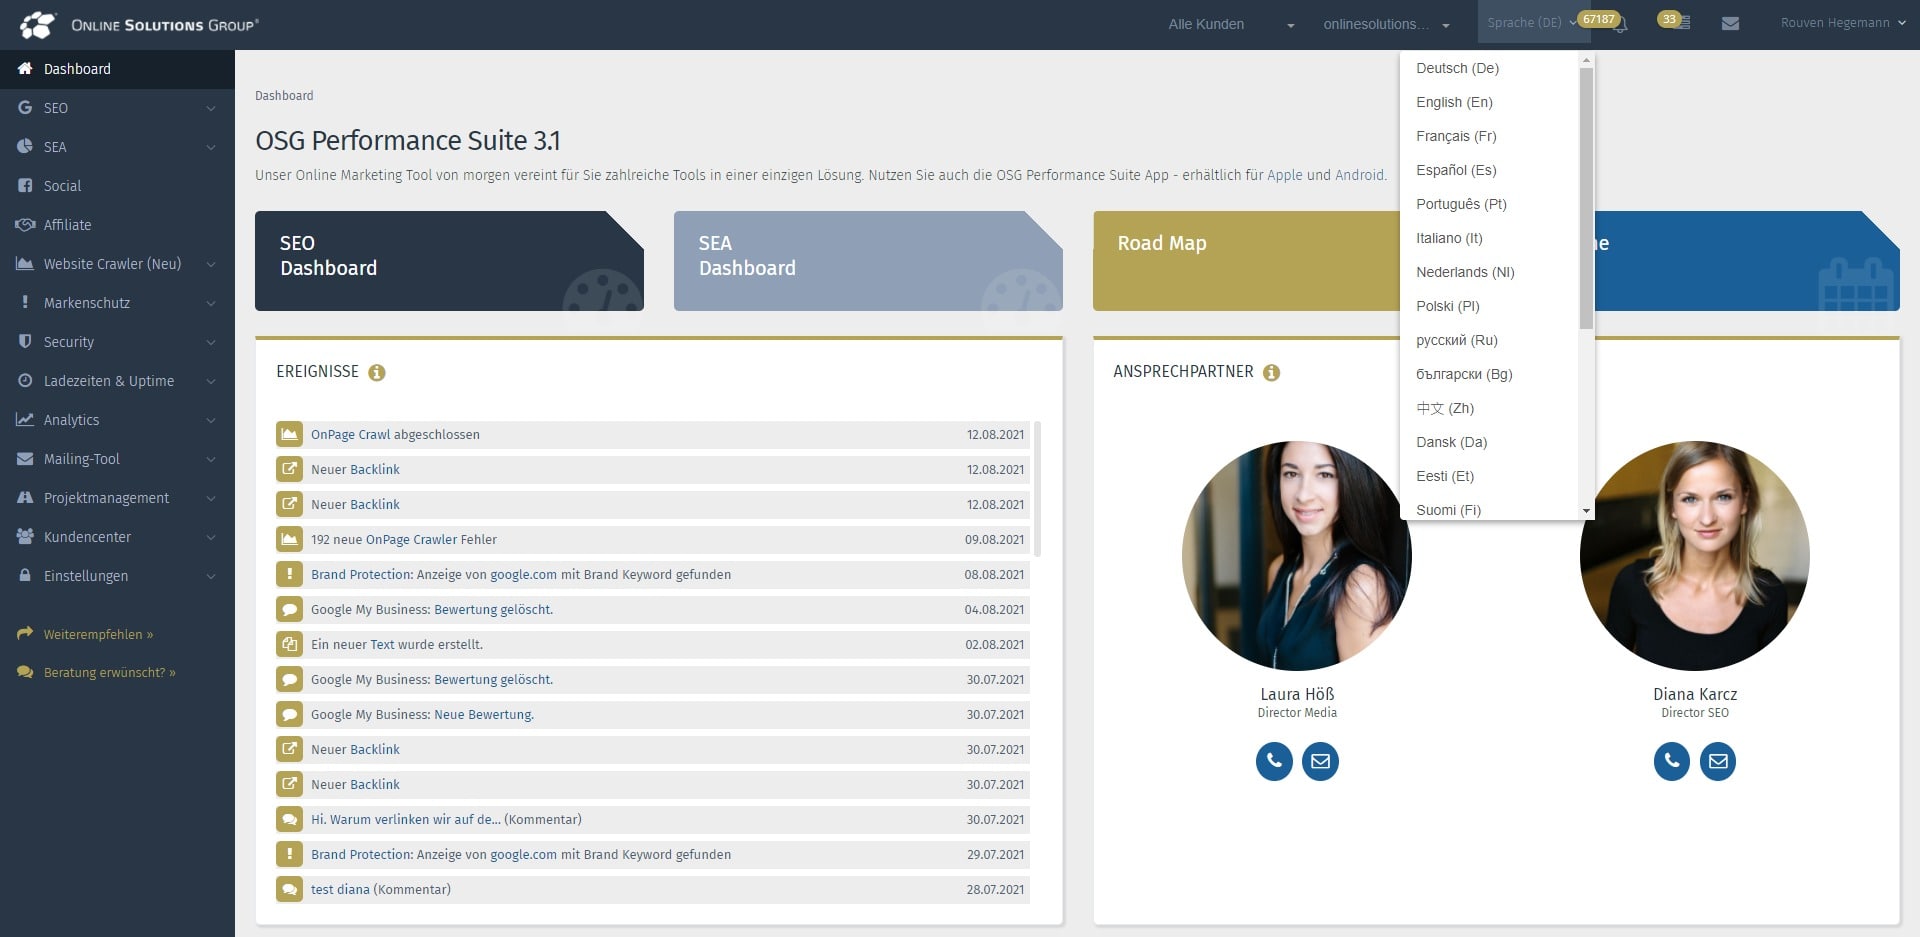Choose Nederlands (Nl) from language list

pos(1490,272)
